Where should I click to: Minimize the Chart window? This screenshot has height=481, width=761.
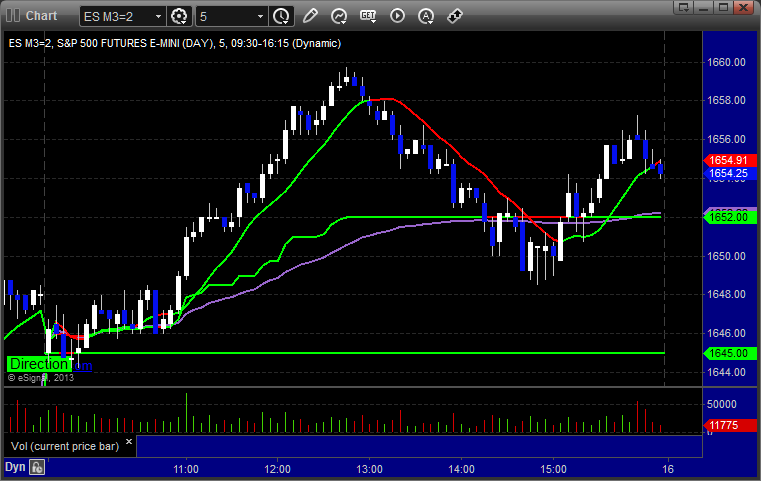(x=704, y=7)
